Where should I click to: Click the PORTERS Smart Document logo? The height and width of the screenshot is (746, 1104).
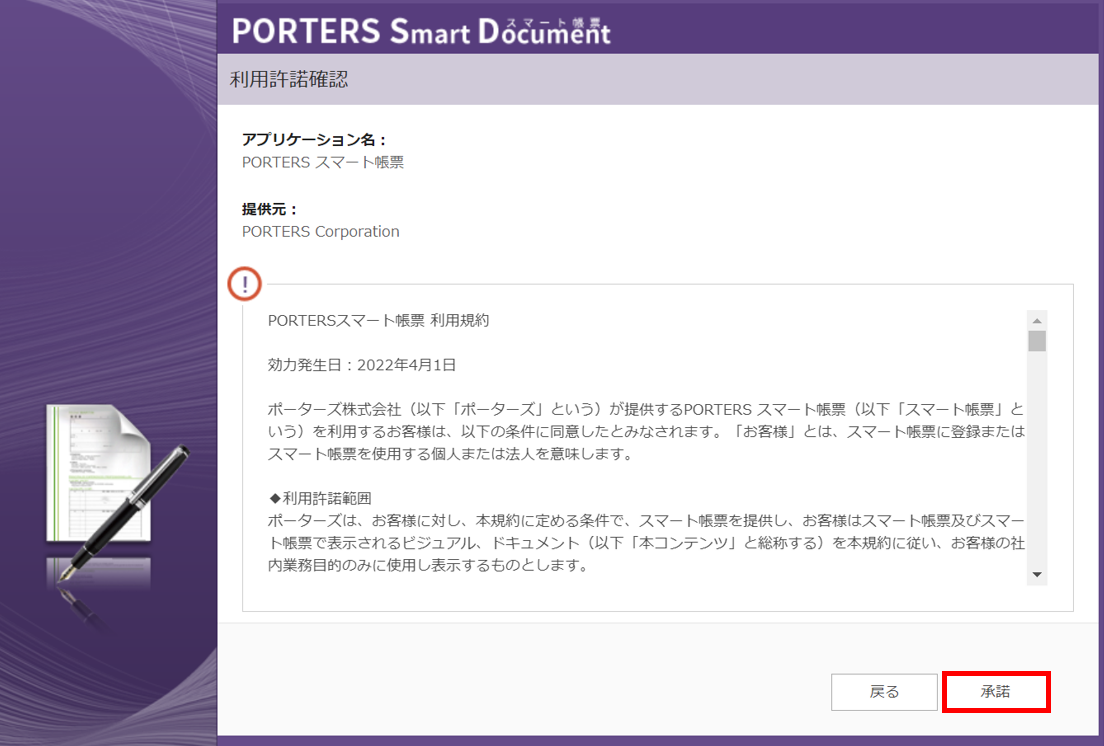(x=421, y=31)
